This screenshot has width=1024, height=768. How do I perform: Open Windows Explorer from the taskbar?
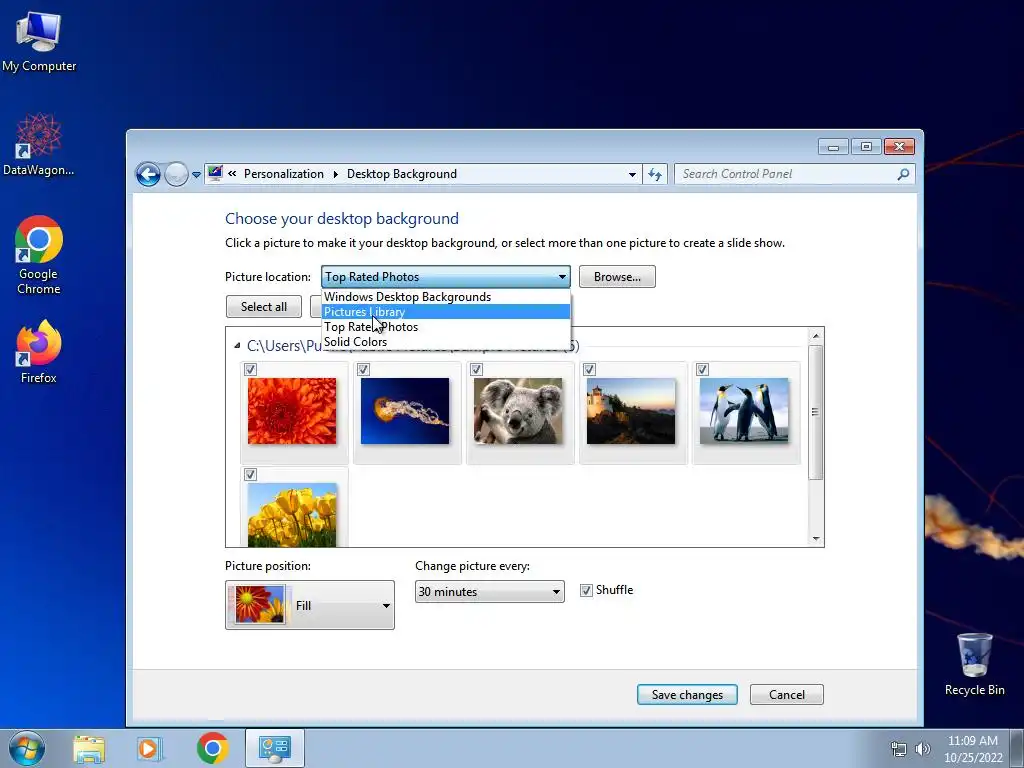coord(89,748)
